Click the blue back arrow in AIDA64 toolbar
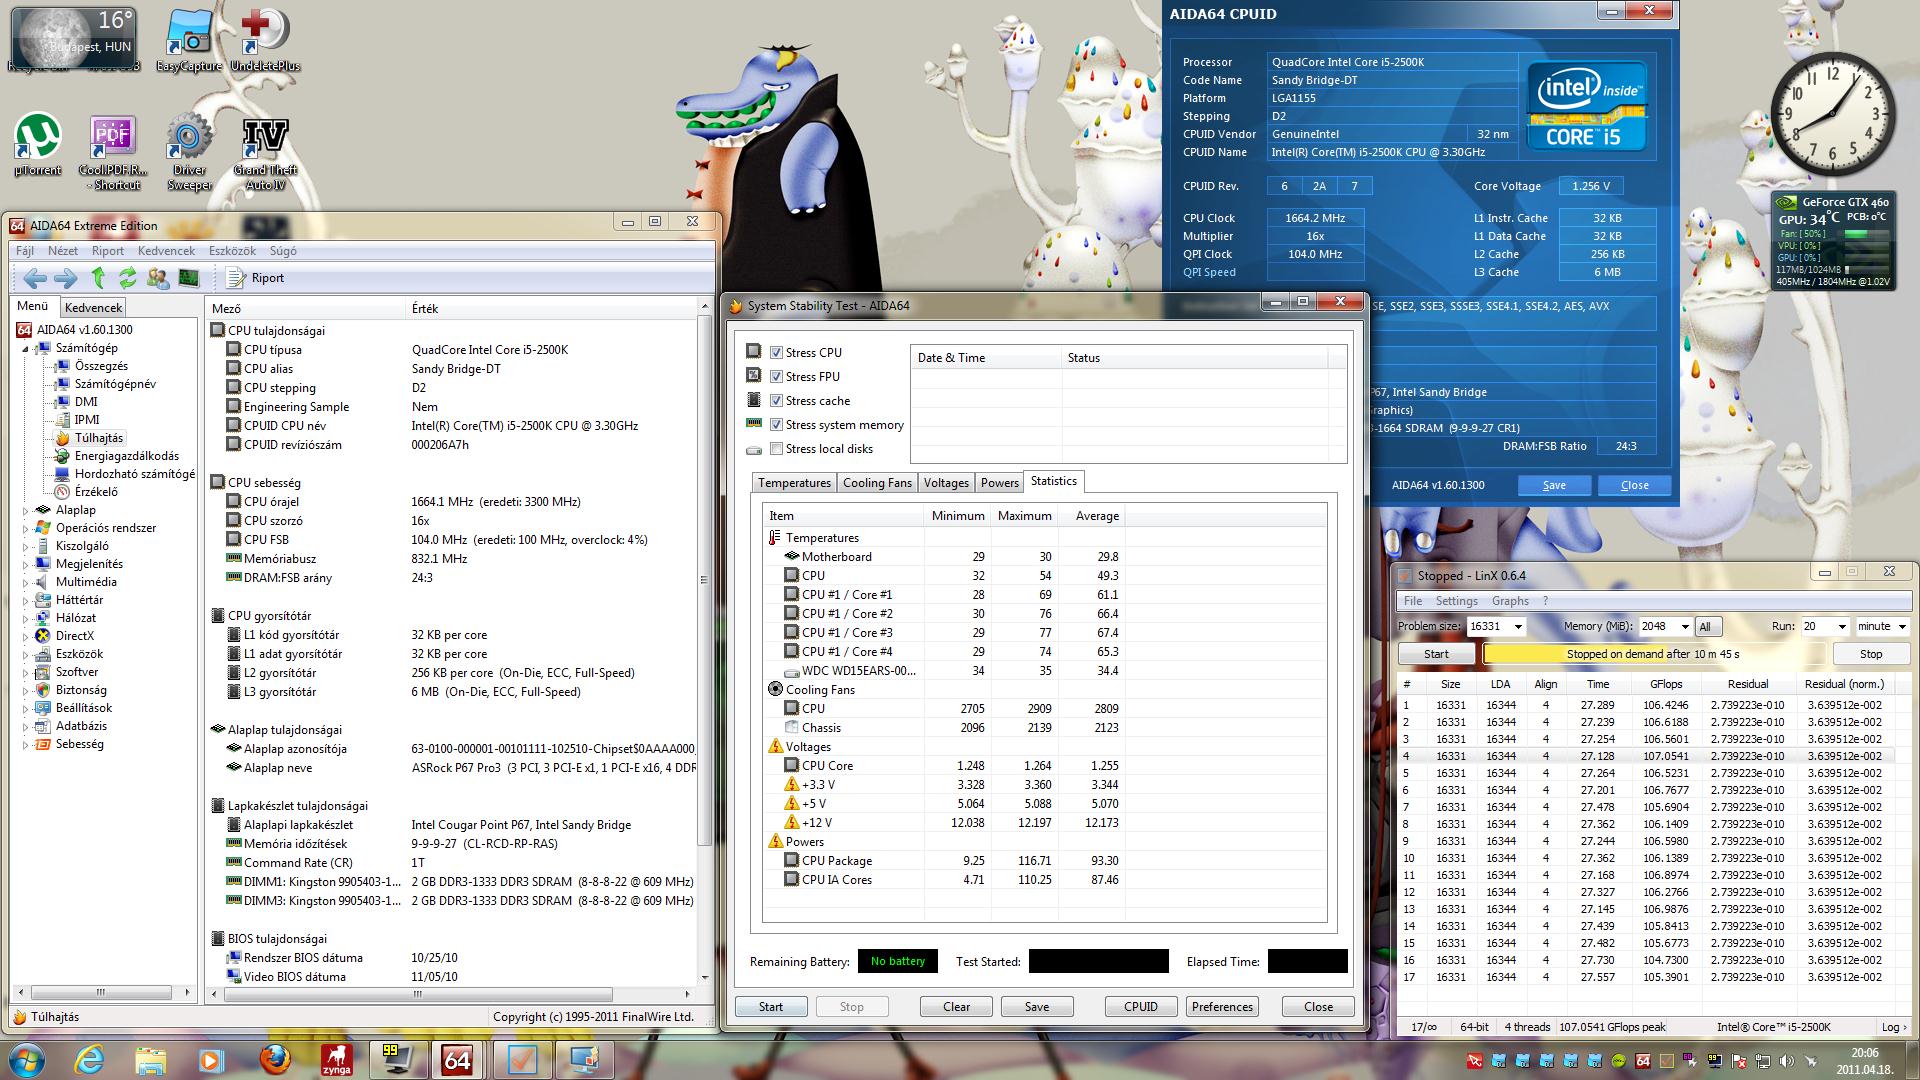 (x=35, y=278)
